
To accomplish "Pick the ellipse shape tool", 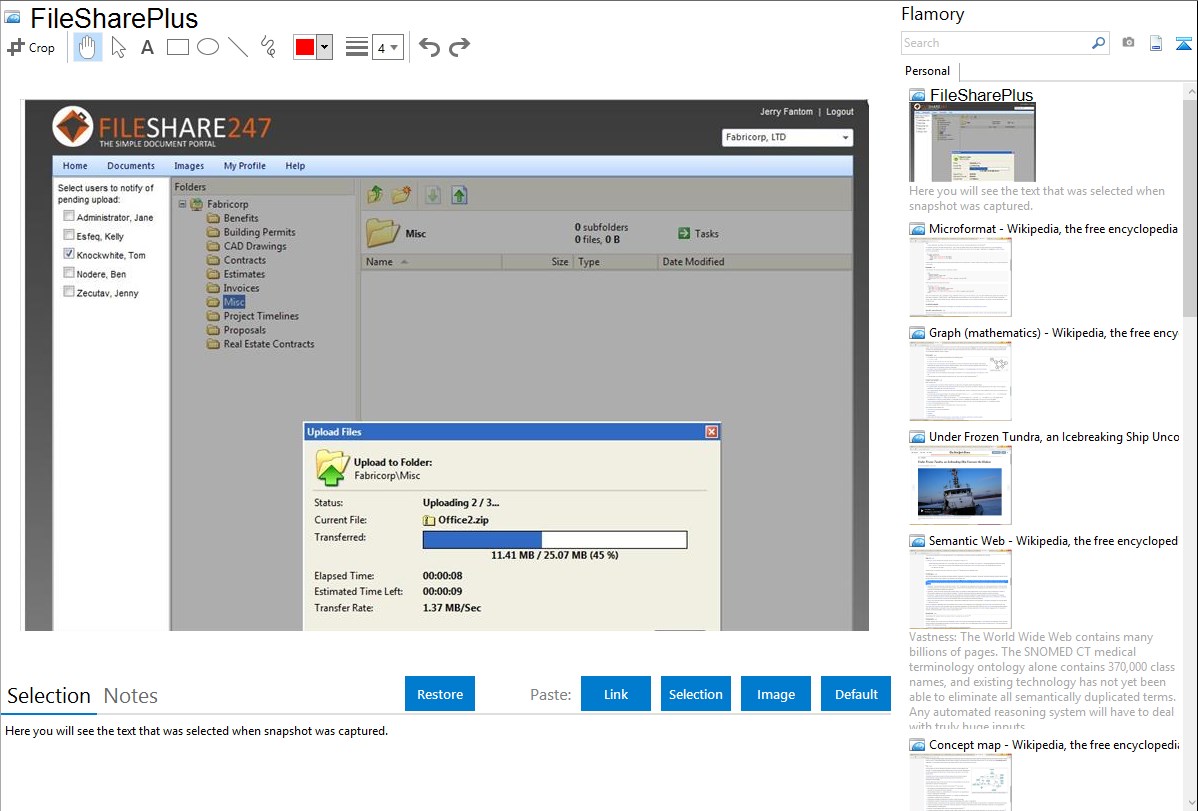I will (x=208, y=47).
